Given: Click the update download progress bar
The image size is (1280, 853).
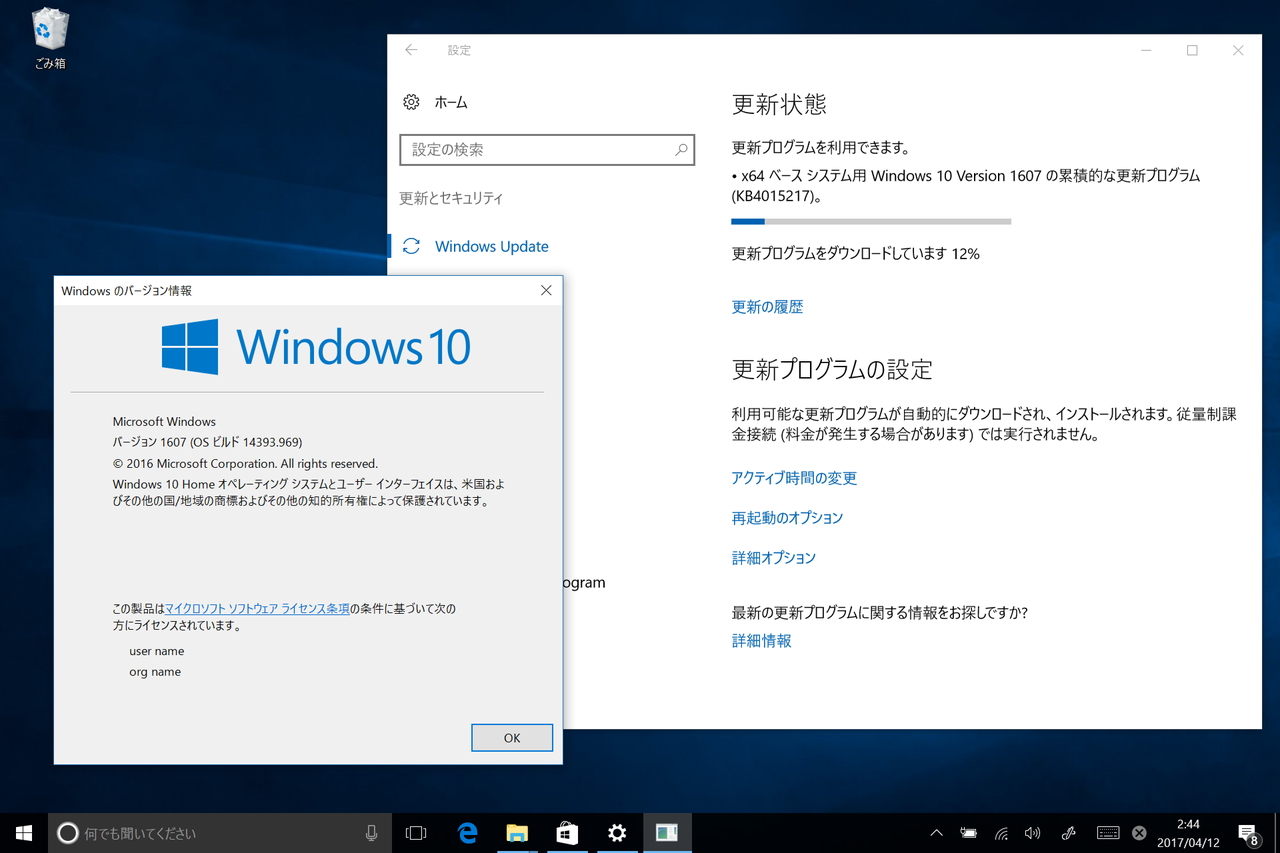Looking at the screenshot, I should coord(870,221).
